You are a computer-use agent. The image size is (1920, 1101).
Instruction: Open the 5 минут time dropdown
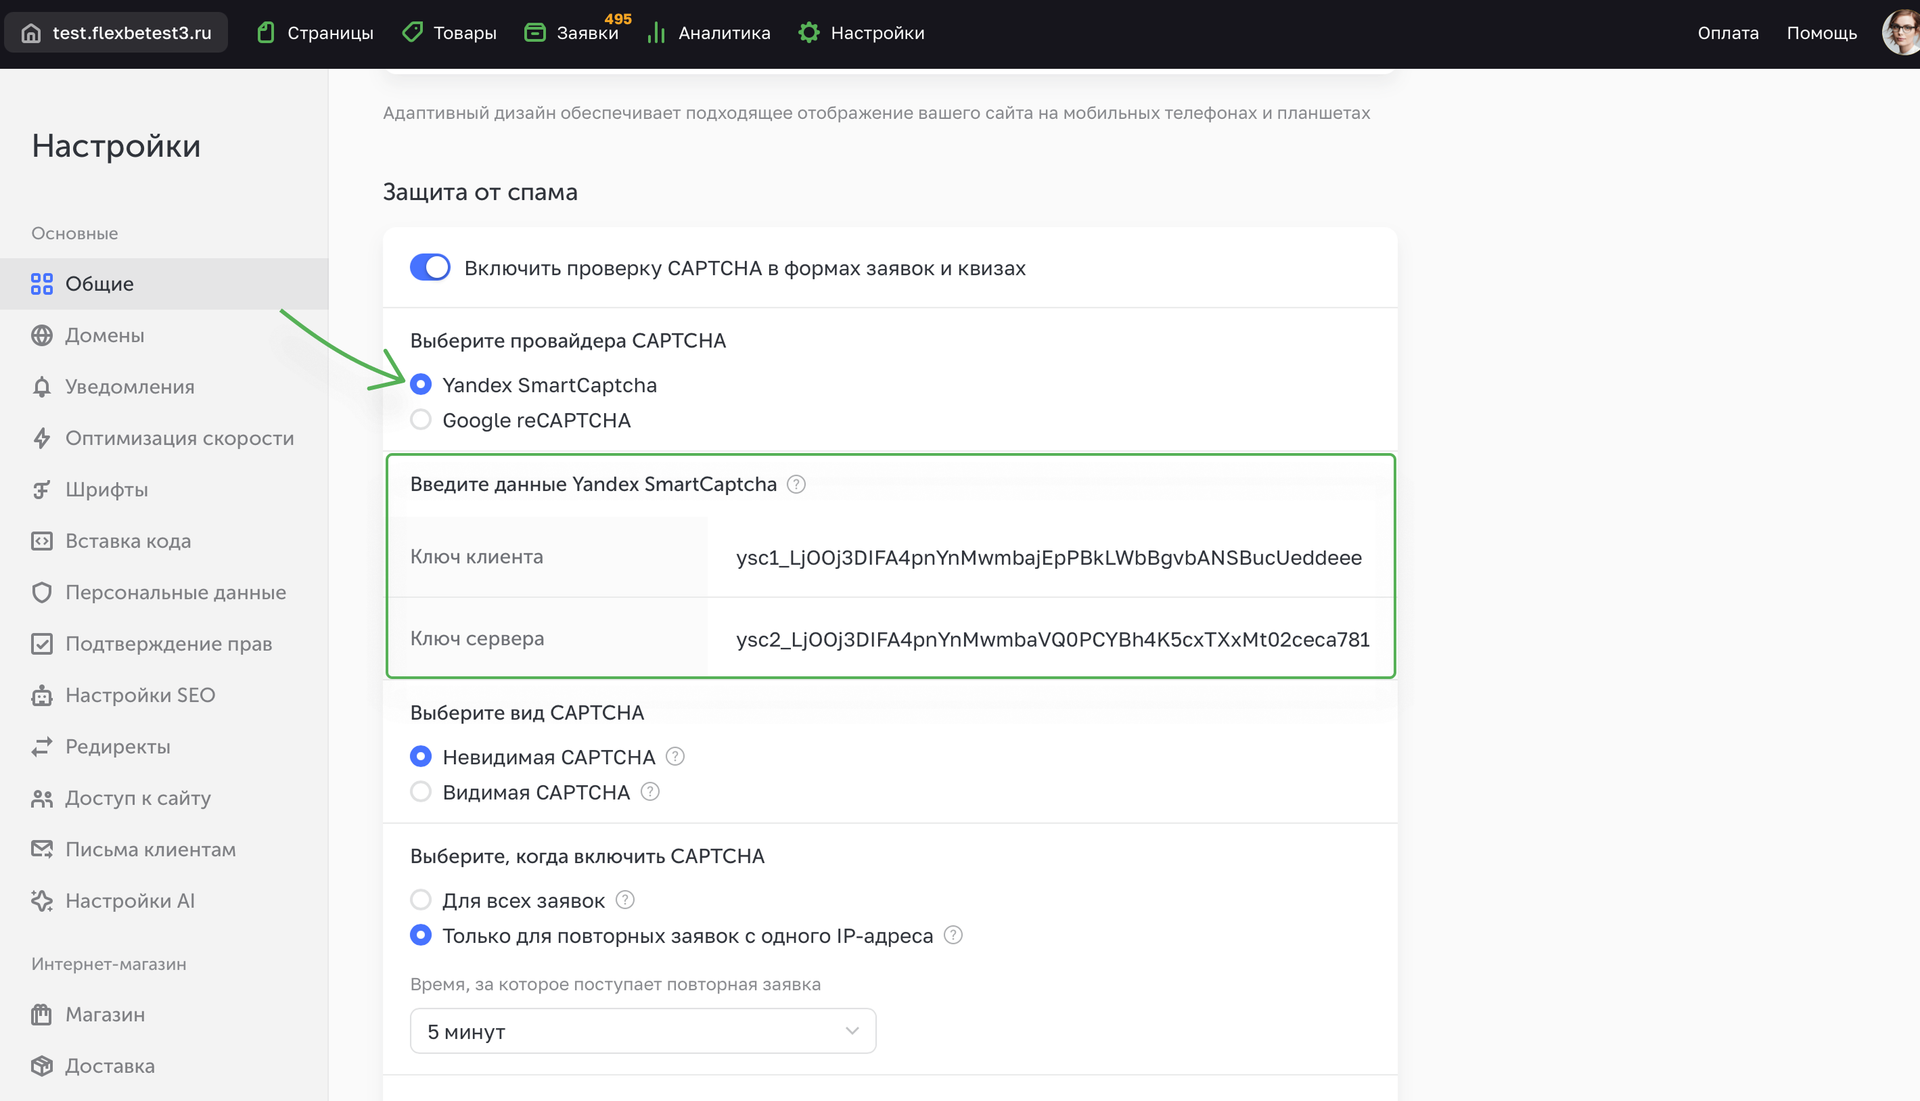[642, 1030]
